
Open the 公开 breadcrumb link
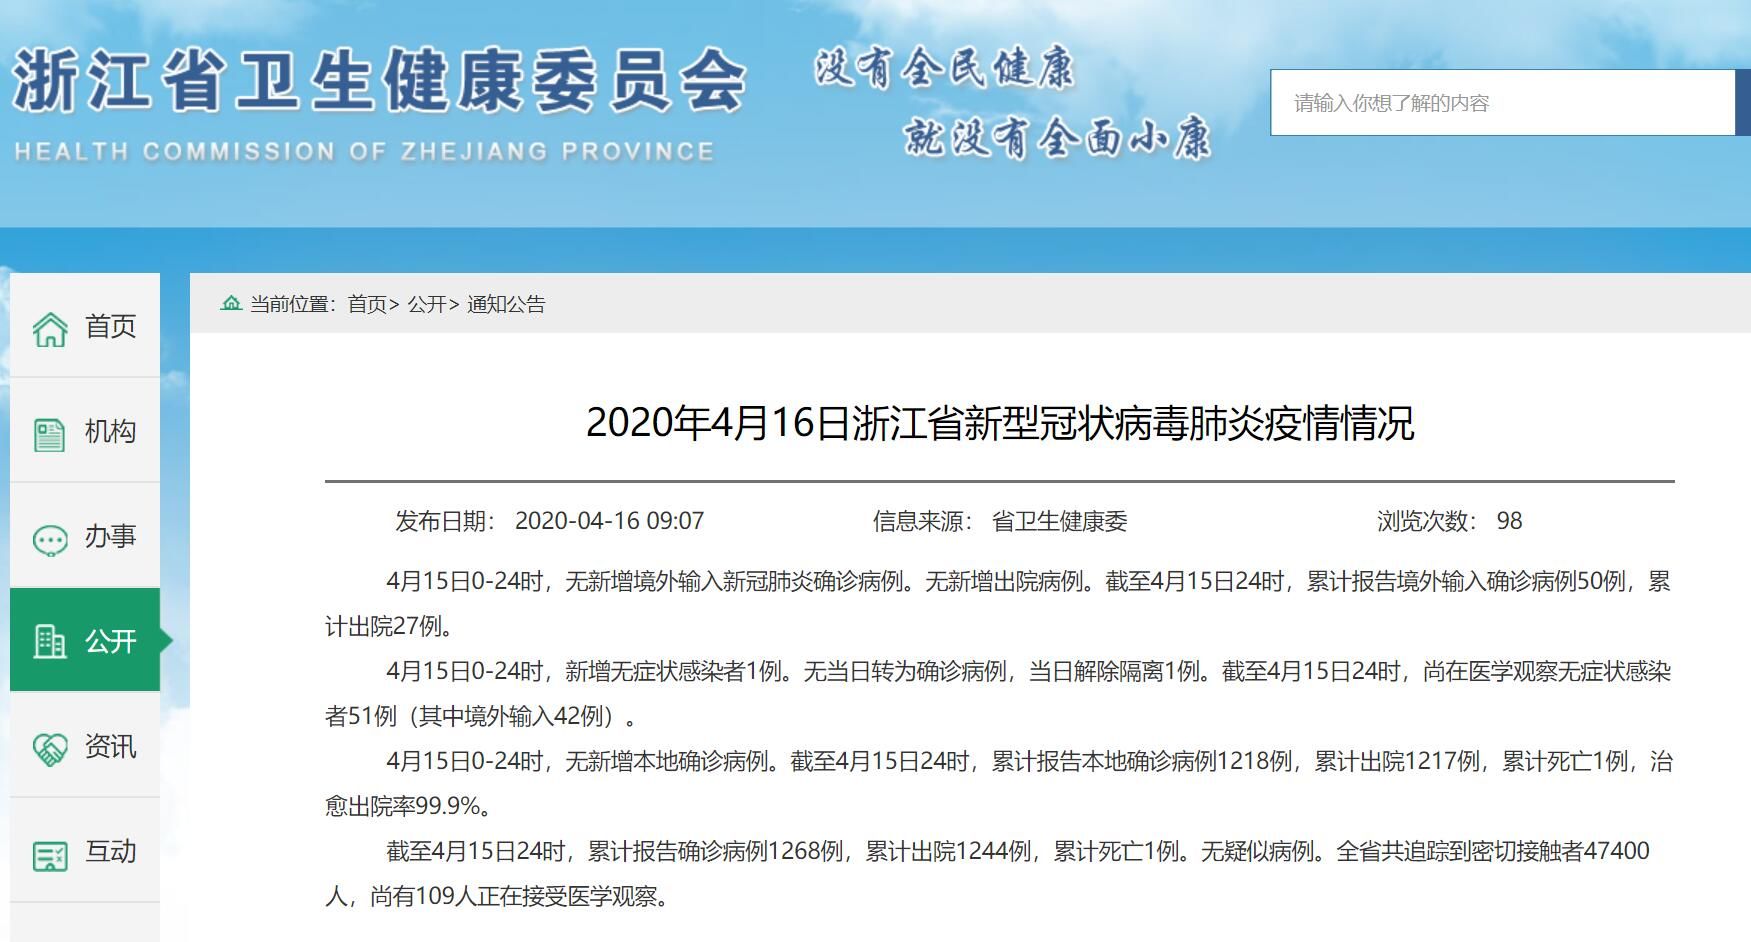point(427,305)
